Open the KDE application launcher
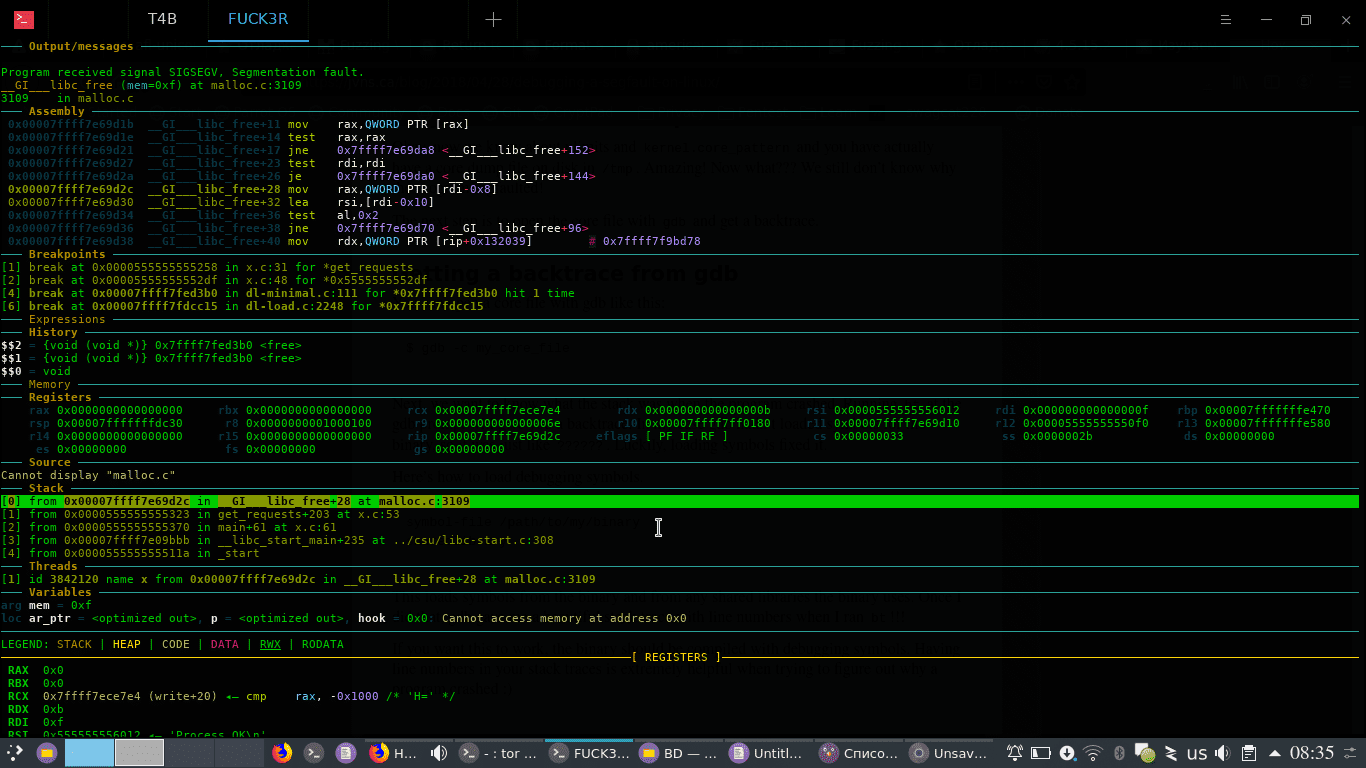The width and height of the screenshot is (1366, 768). click(x=15, y=753)
